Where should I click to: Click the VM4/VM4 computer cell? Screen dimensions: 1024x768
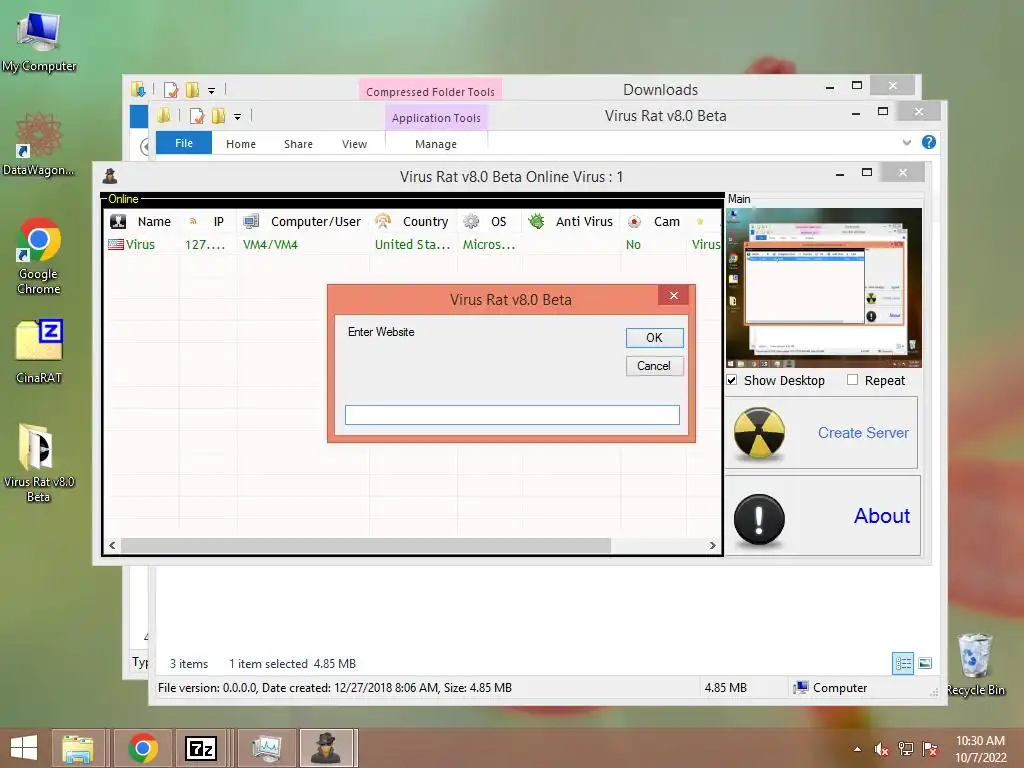click(270, 244)
